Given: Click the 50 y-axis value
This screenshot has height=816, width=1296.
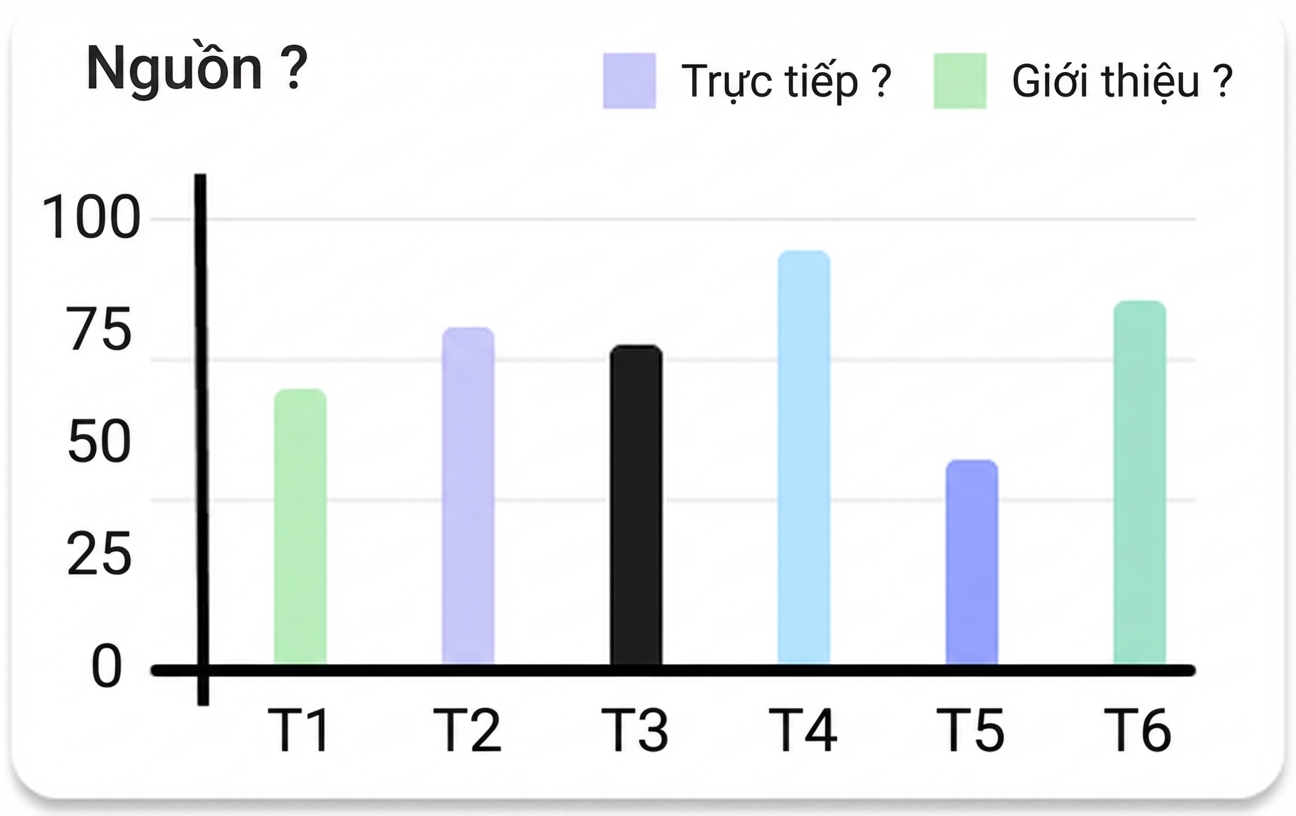Looking at the screenshot, I should (x=100, y=444).
